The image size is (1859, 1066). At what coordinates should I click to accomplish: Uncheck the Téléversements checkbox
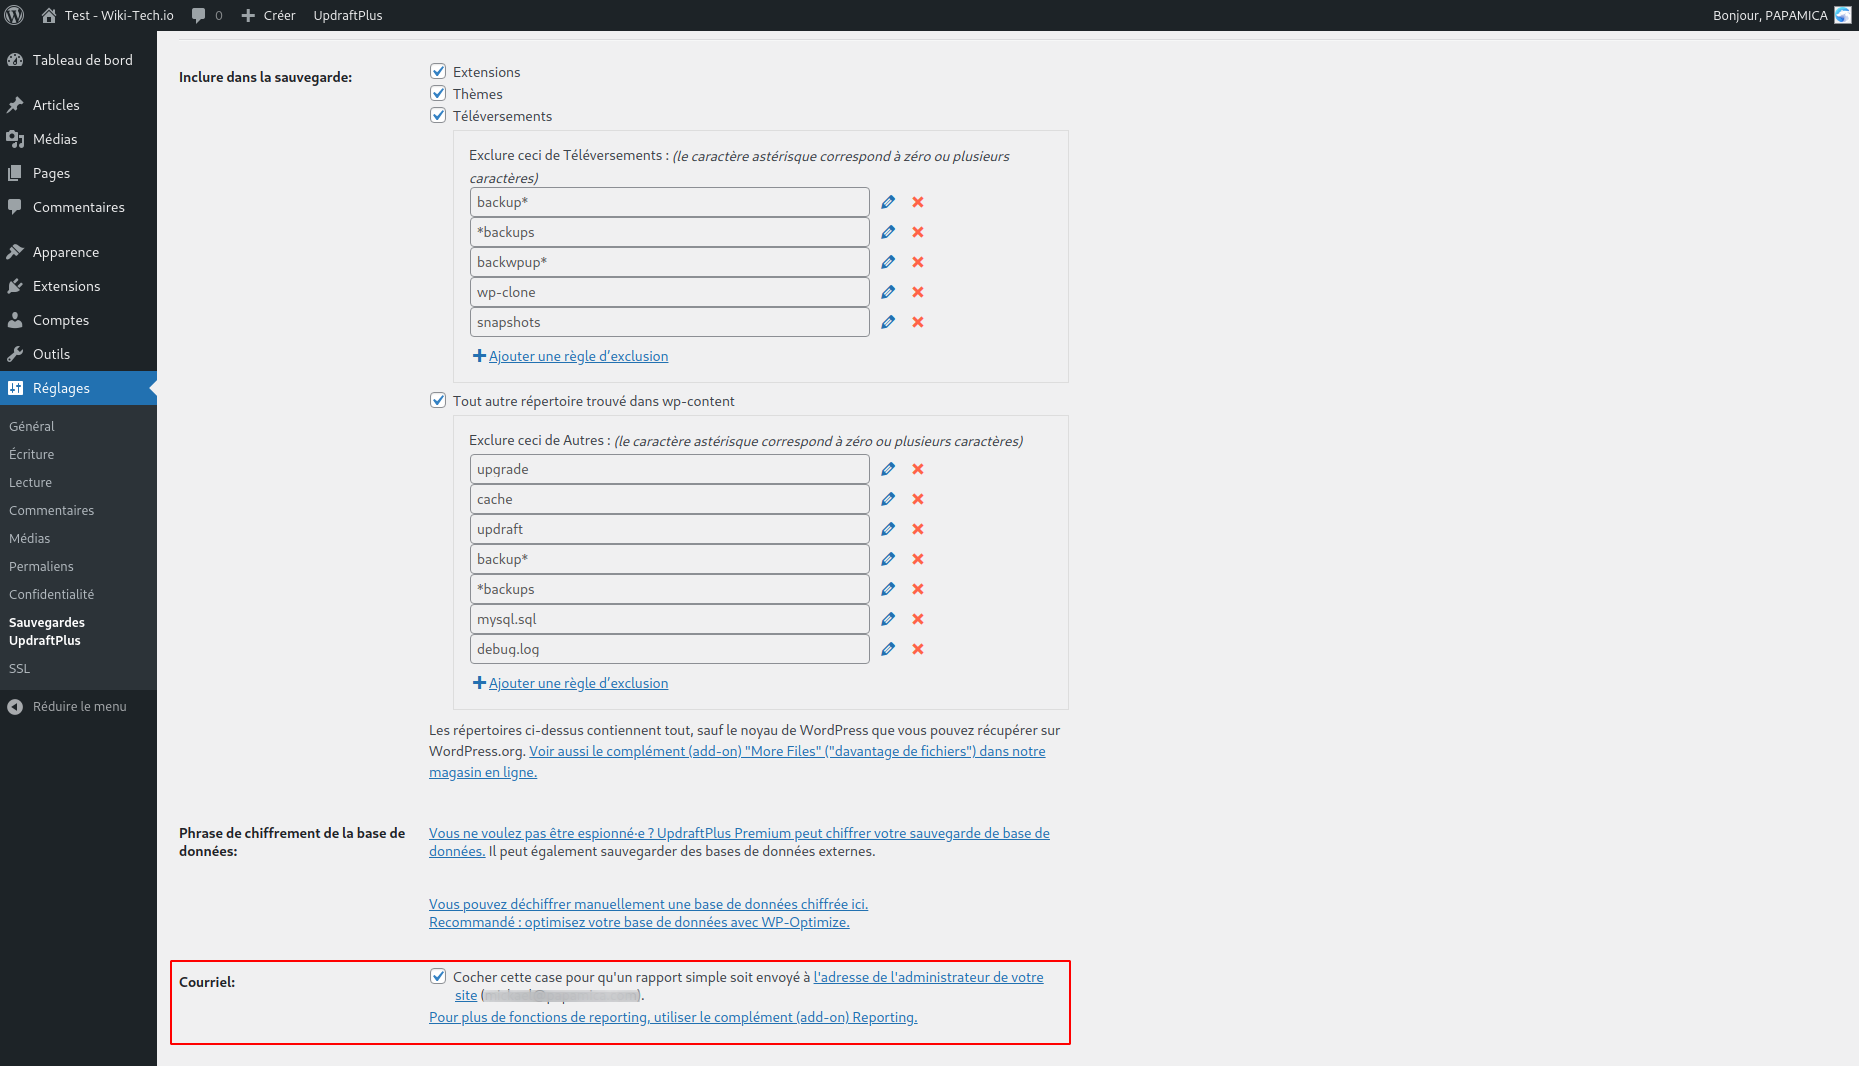(x=438, y=115)
